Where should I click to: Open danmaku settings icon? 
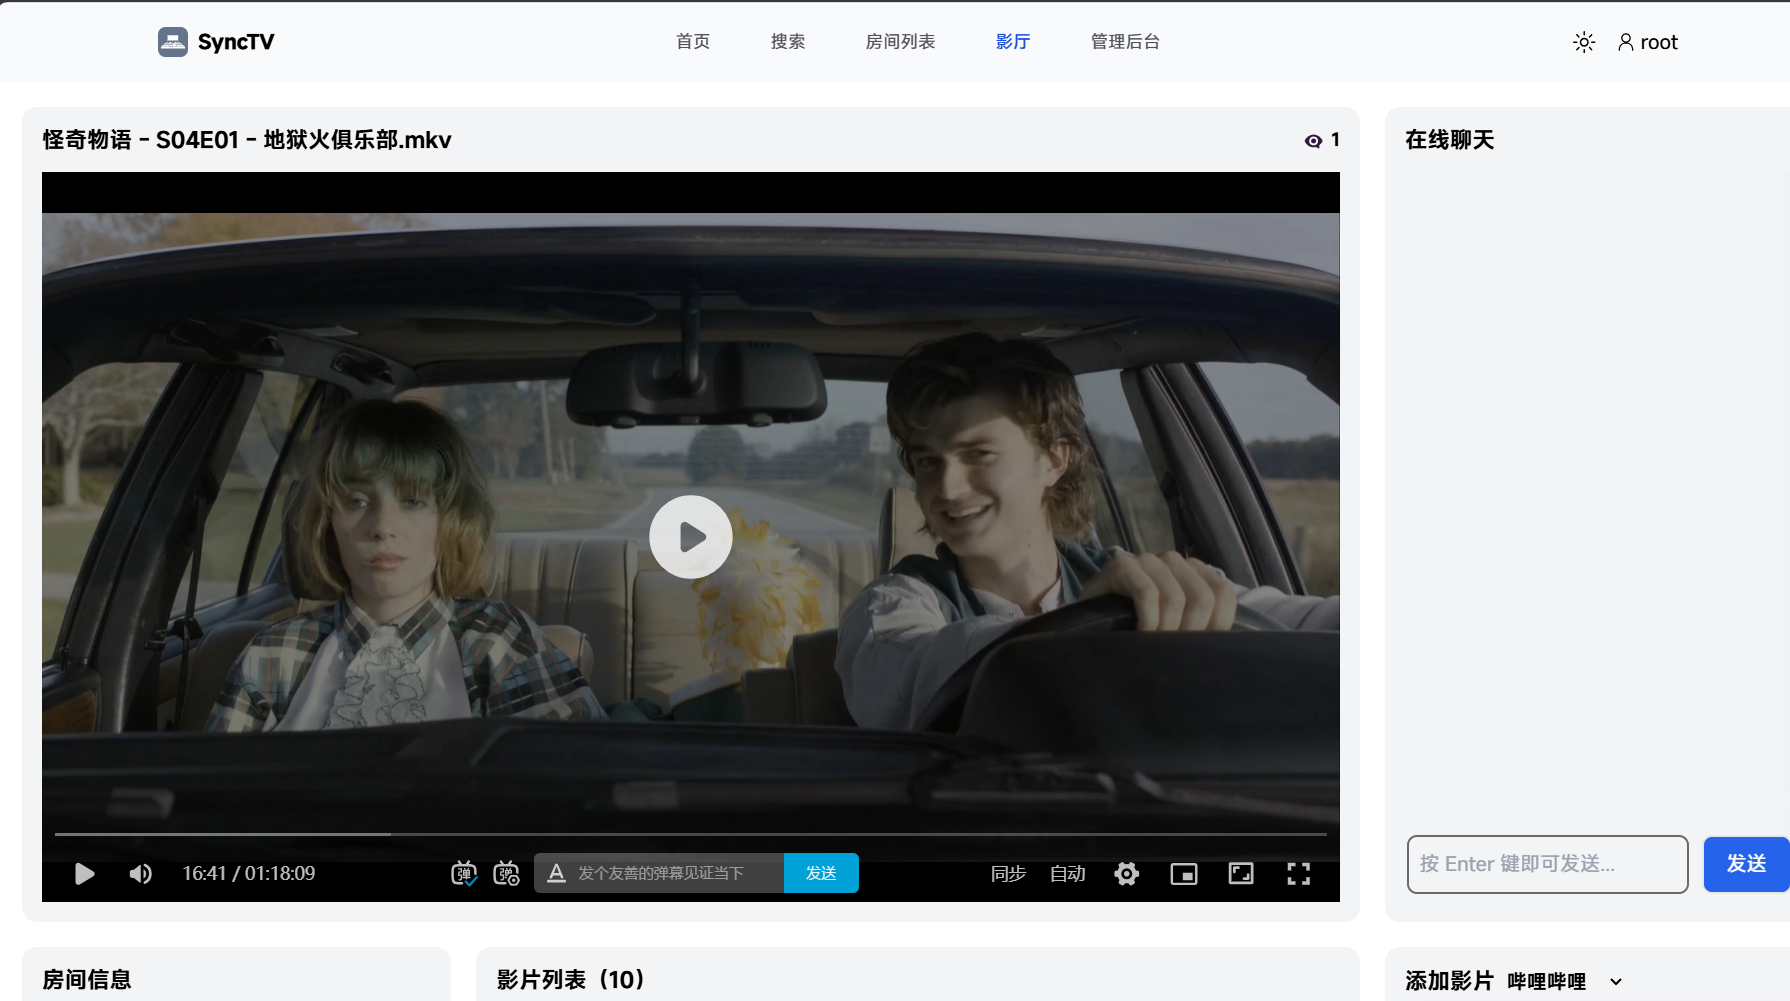tap(507, 873)
